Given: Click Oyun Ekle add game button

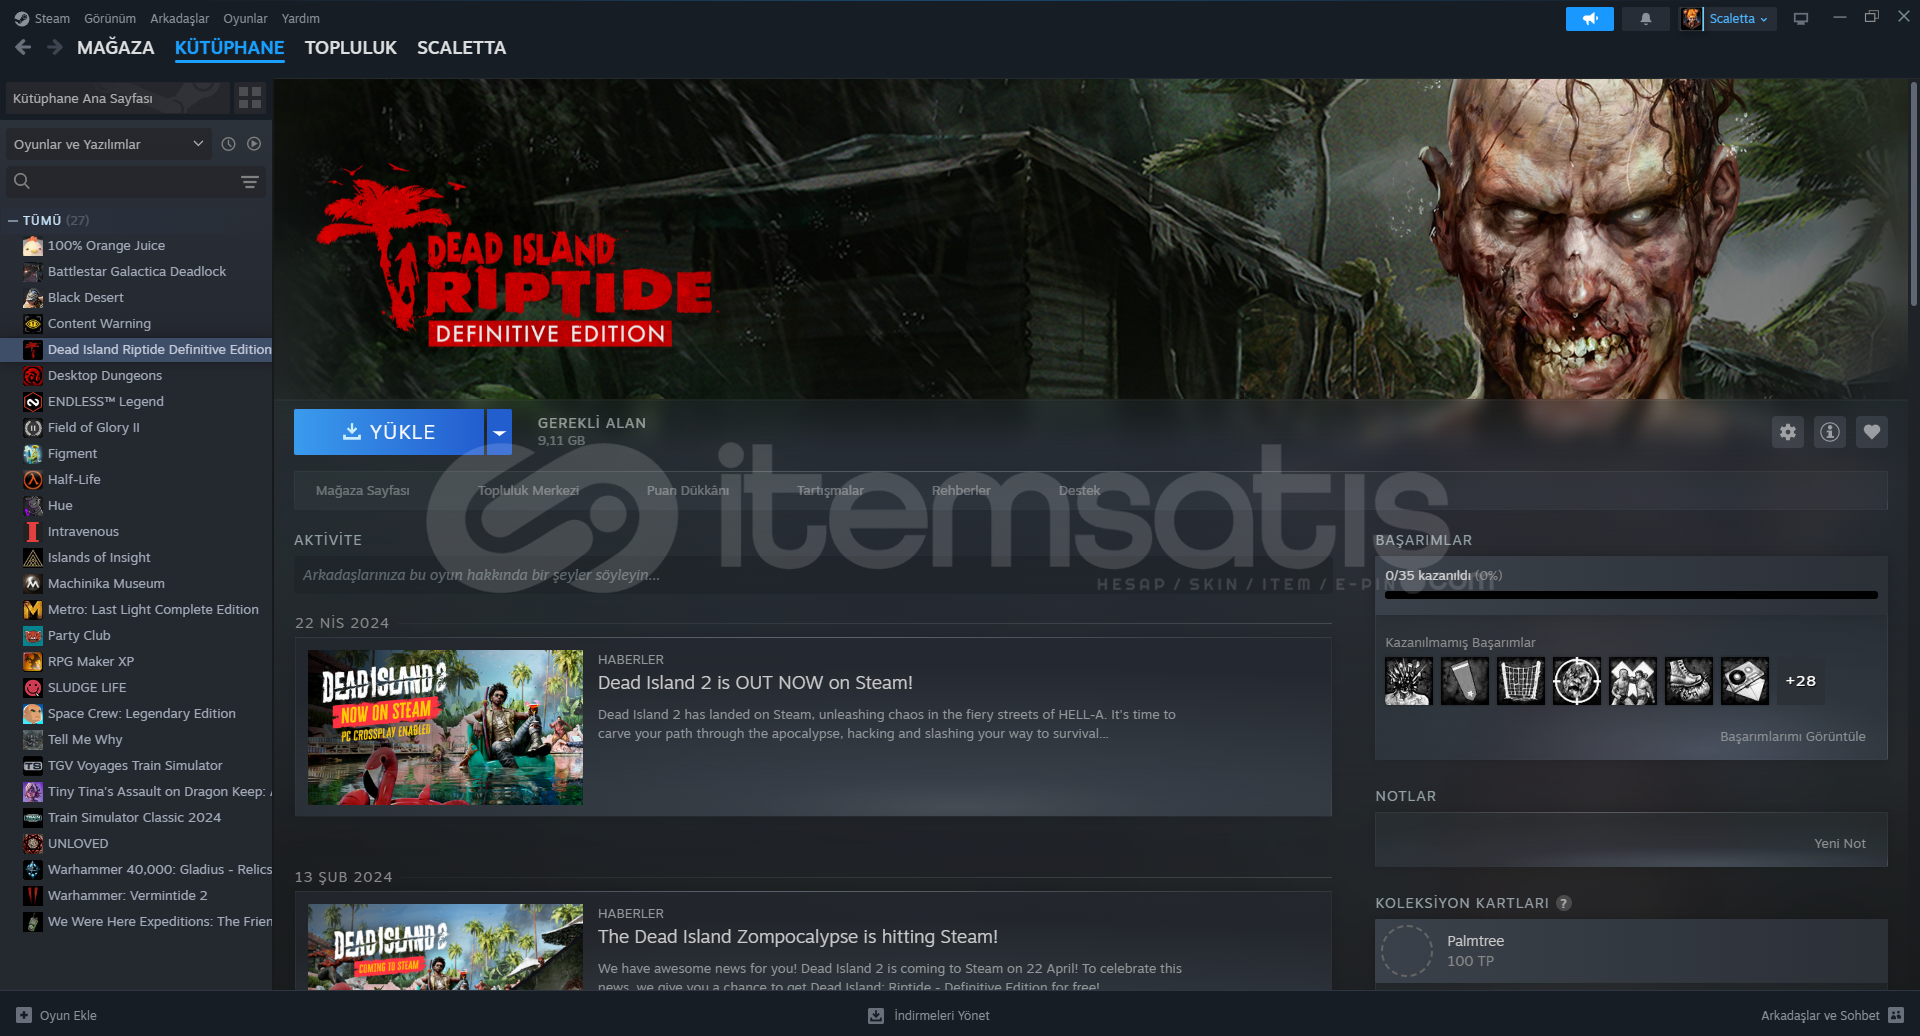Looking at the screenshot, I should click(x=57, y=1015).
